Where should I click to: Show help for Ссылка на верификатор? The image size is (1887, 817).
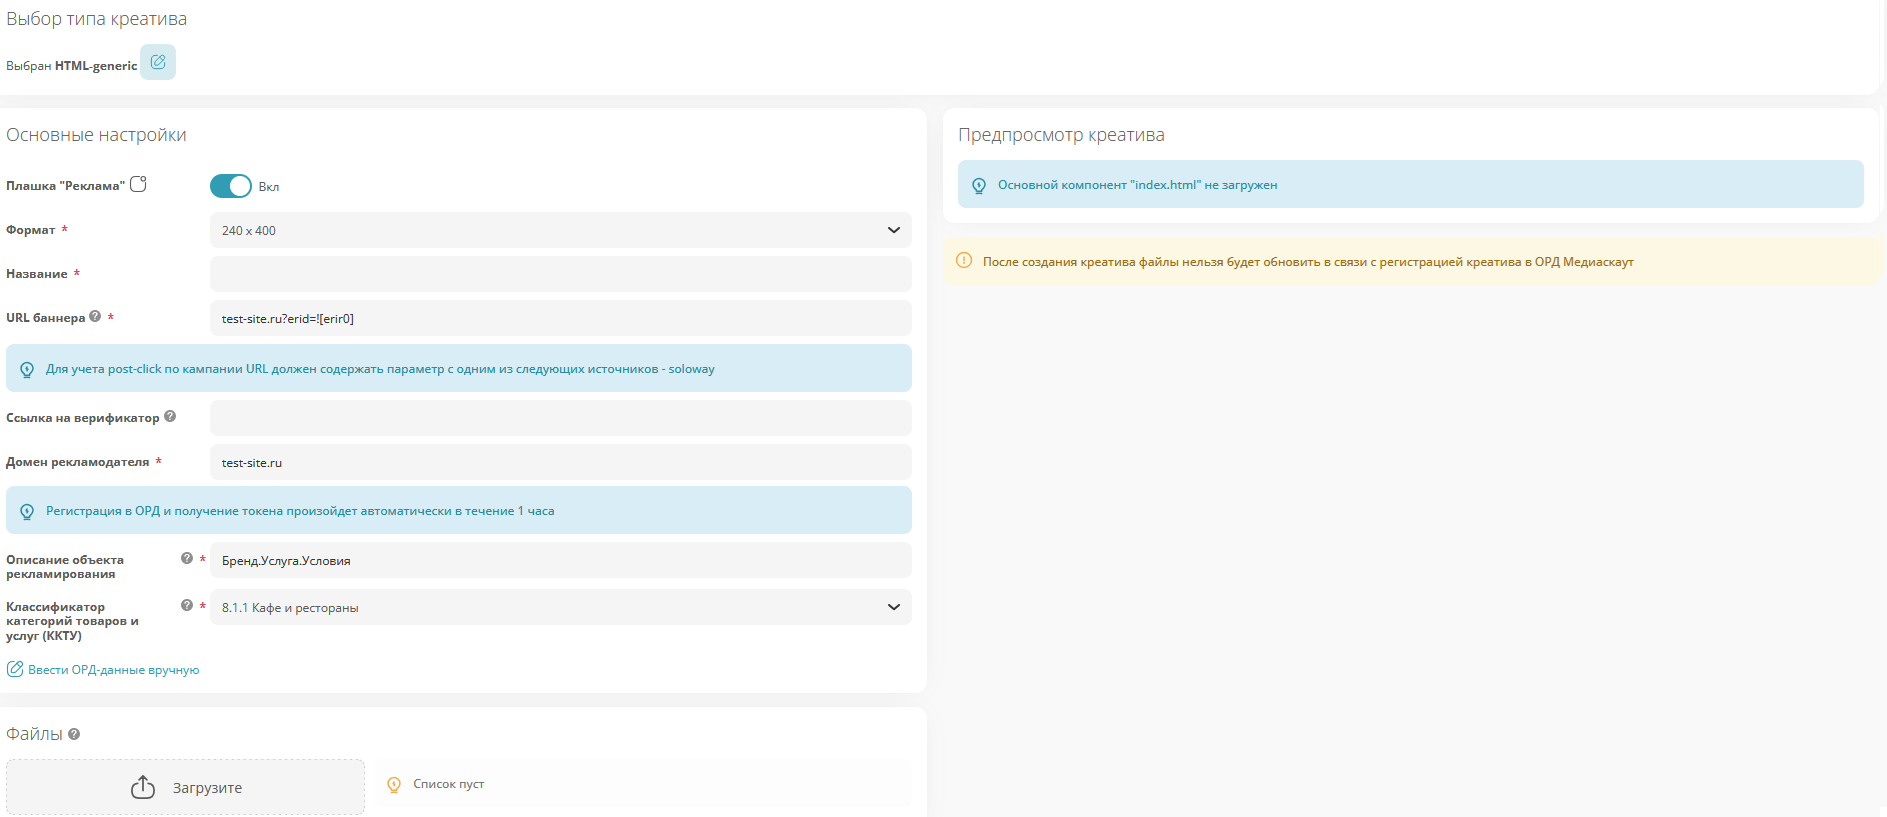[170, 416]
